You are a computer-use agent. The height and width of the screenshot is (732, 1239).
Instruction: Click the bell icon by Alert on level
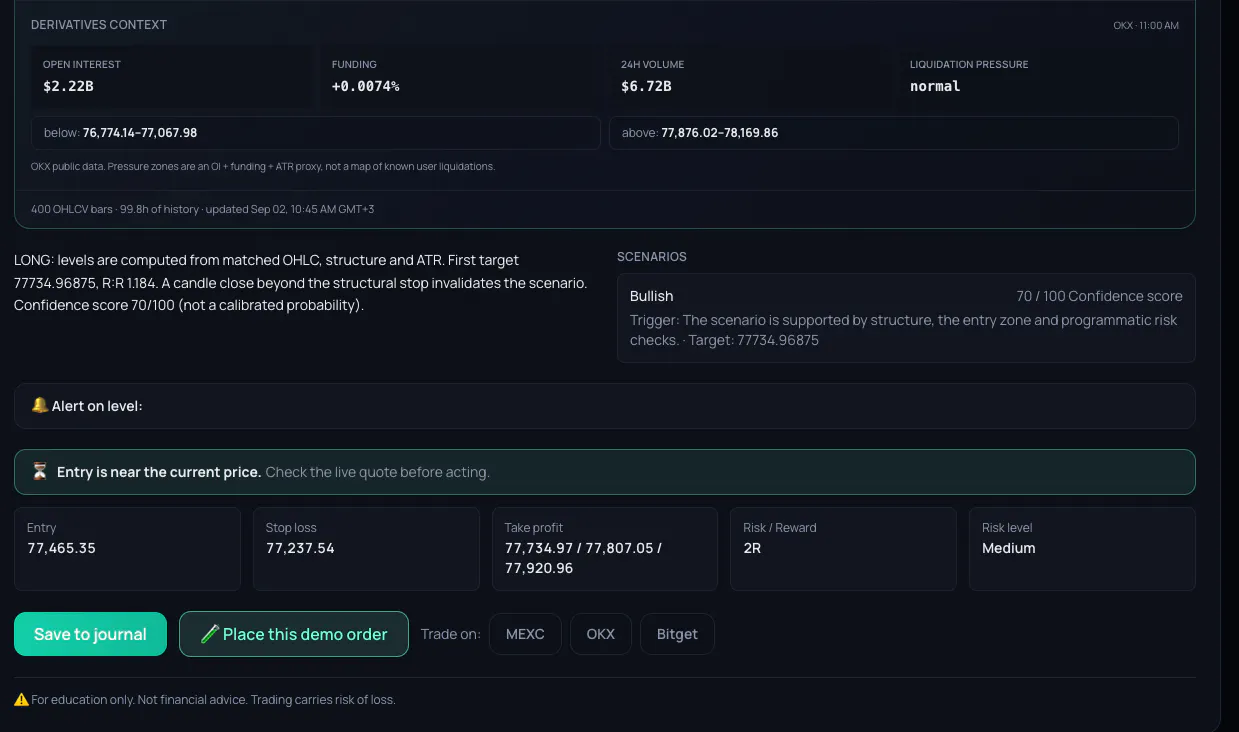pyautogui.click(x=39, y=405)
